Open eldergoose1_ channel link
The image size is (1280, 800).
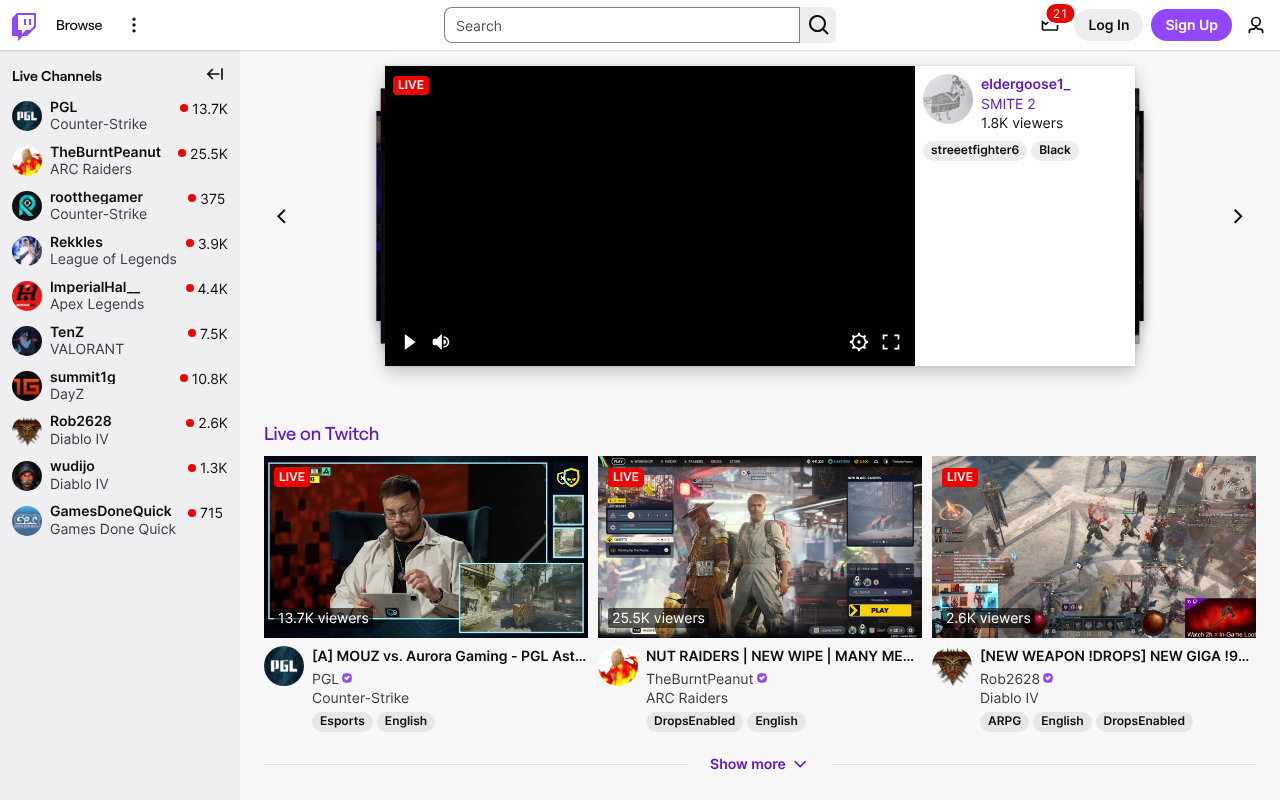(x=1026, y=84)
